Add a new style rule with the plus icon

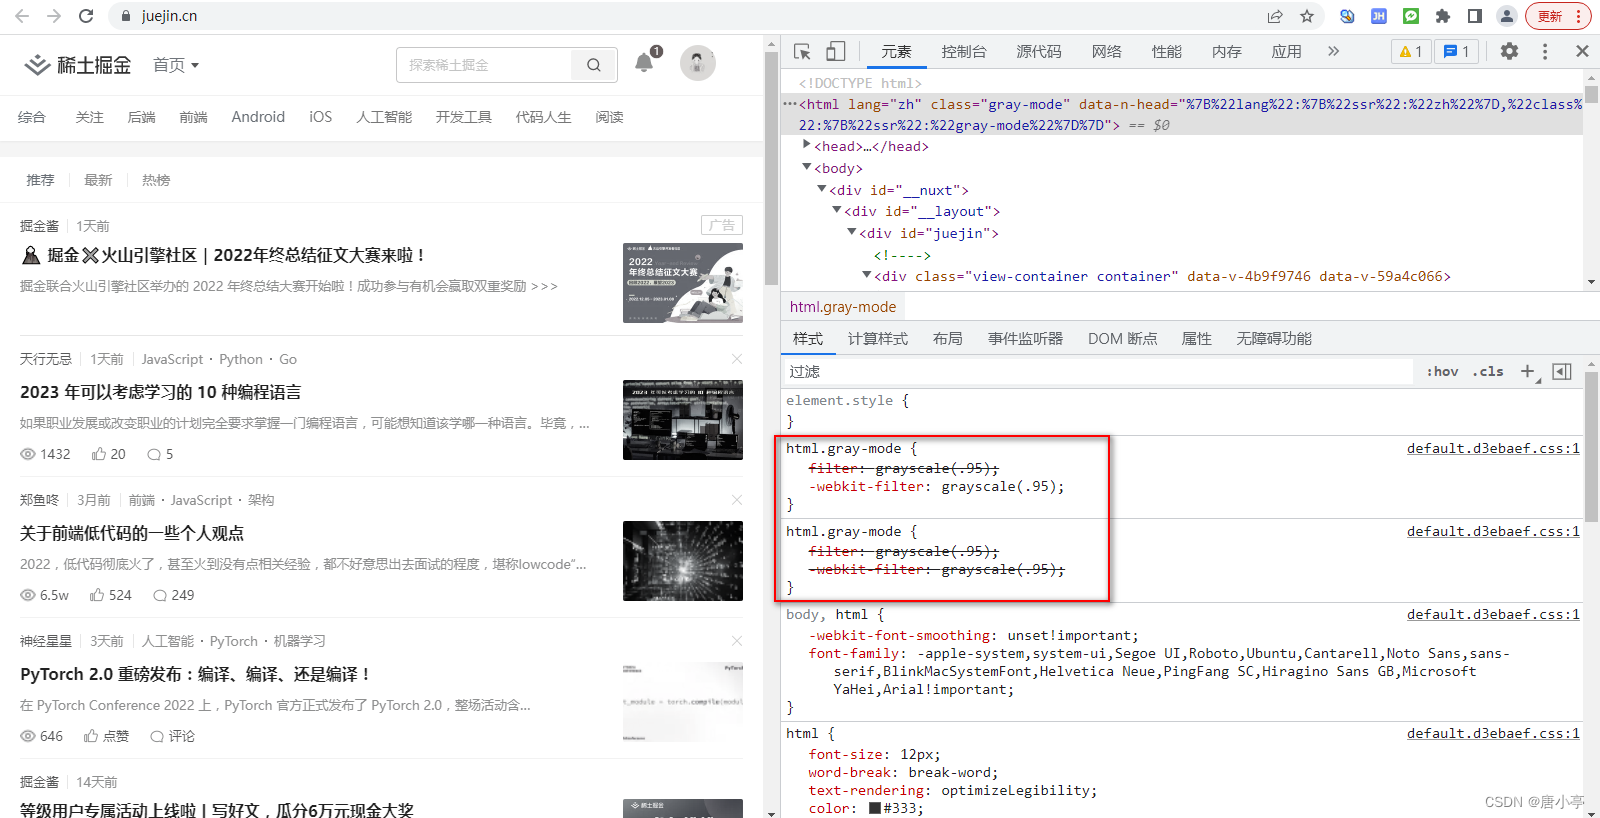1528,371
